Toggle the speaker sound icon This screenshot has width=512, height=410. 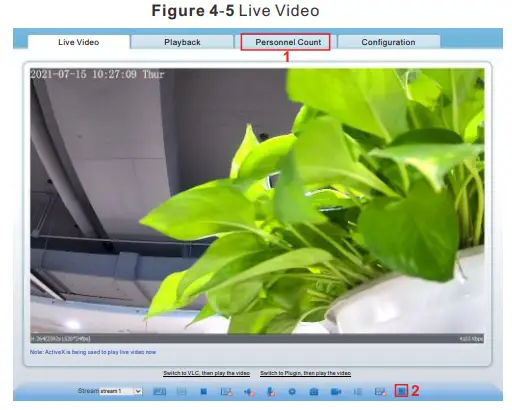(249, 392)
